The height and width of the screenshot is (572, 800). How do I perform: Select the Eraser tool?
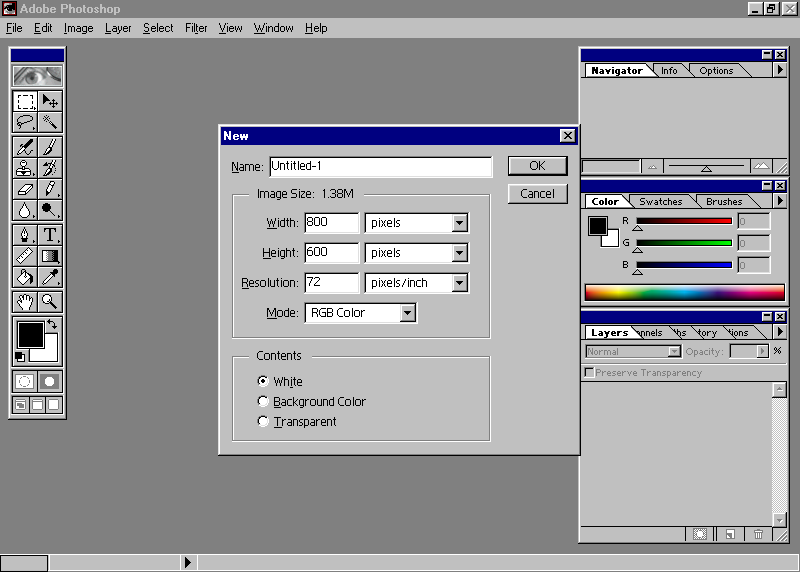pos(24,189)
